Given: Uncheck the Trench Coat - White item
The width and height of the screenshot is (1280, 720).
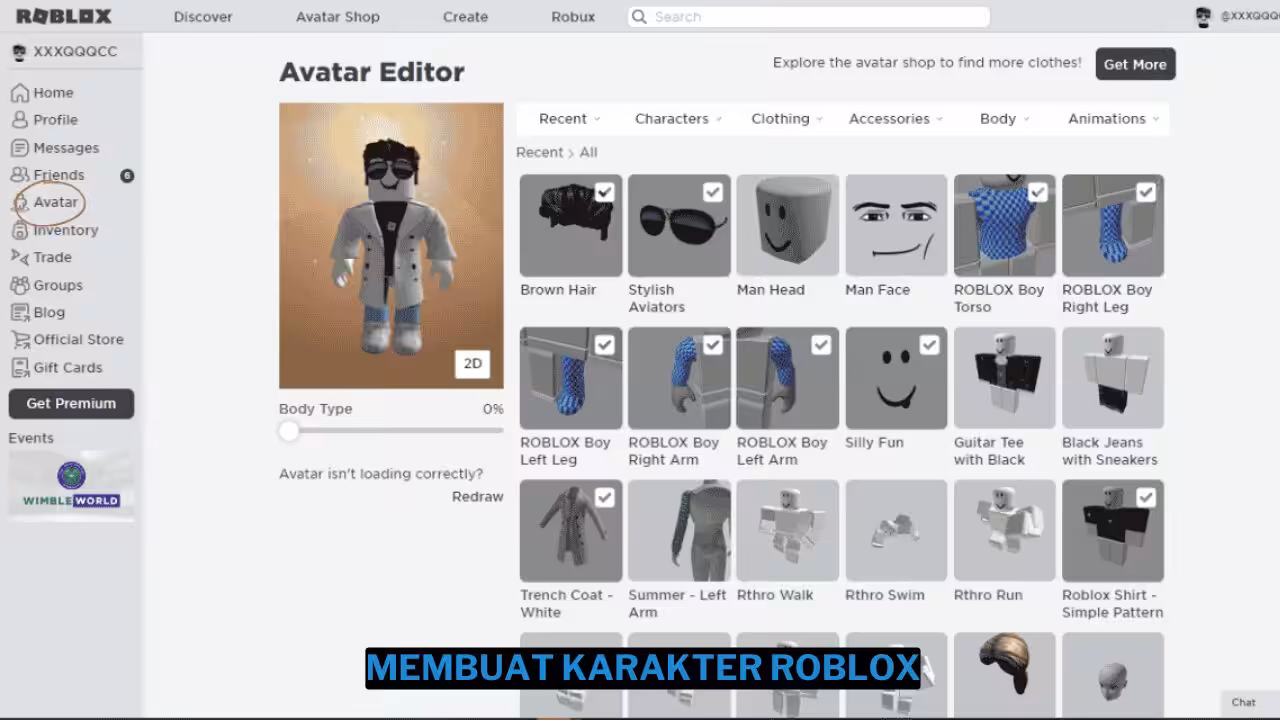Looking at the screenshot, I should (x=604, y=497).
